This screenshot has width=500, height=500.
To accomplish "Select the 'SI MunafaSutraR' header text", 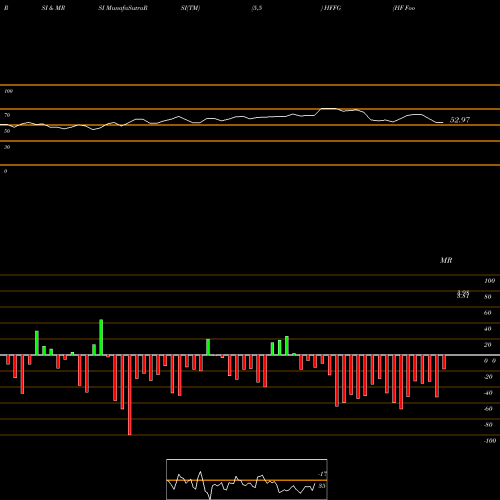I will coord(123,8).
